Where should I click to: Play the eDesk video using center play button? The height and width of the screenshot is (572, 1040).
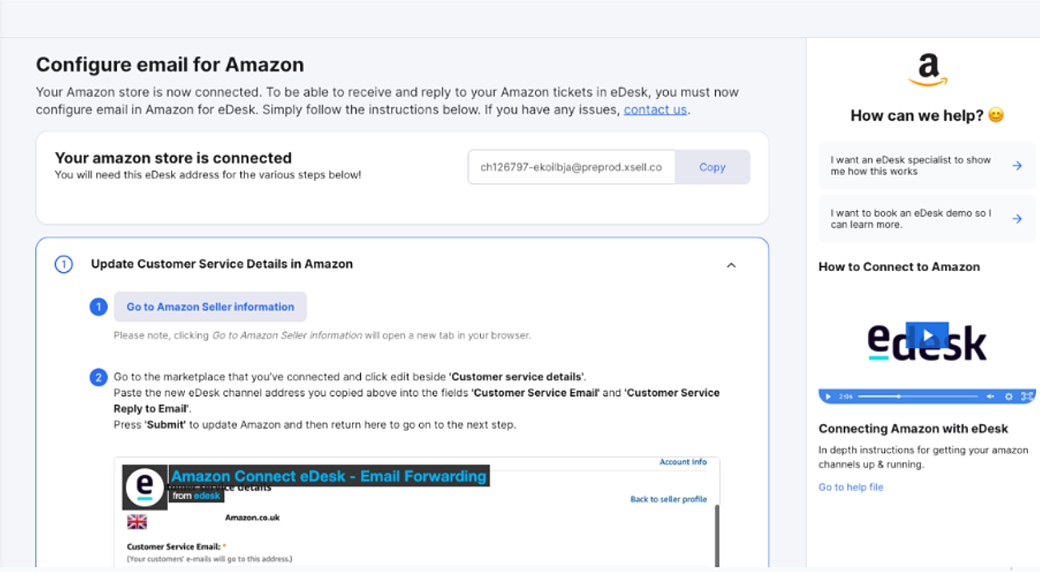[927, 334]
